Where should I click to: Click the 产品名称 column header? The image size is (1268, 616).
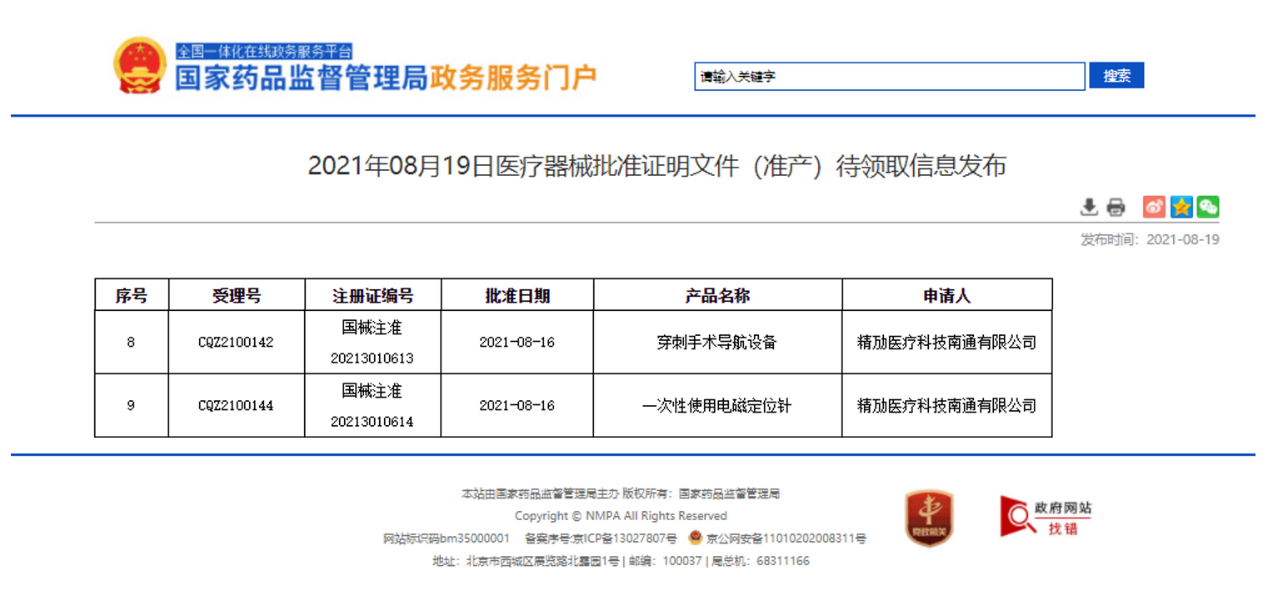click(717, 295)
